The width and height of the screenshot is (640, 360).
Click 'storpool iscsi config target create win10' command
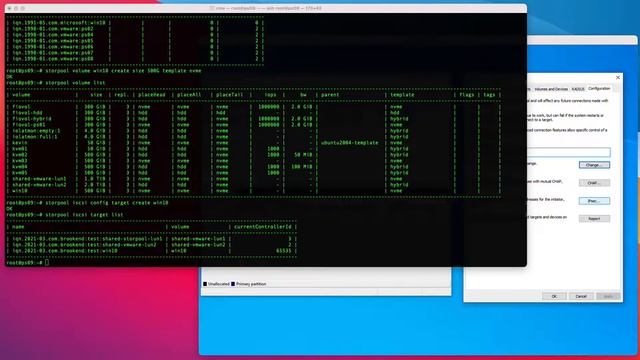pyautogui.click(x=107, y=202)
